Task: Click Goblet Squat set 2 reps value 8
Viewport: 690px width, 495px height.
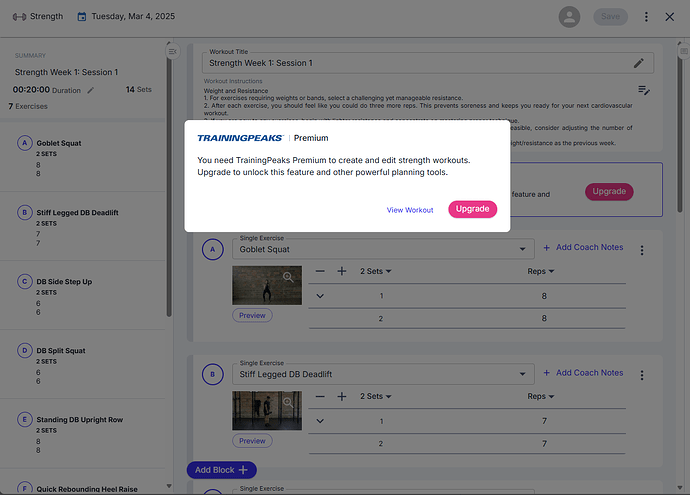Action: (544, 318)
